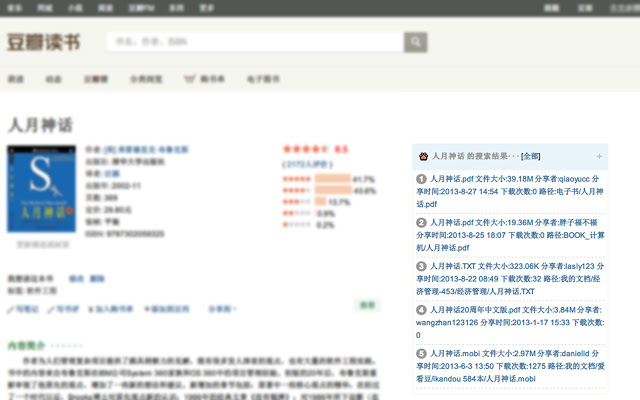Viewport: 640px width, 400px height.
Task: Click the paw icon in search results header
Action: (423, 156)
